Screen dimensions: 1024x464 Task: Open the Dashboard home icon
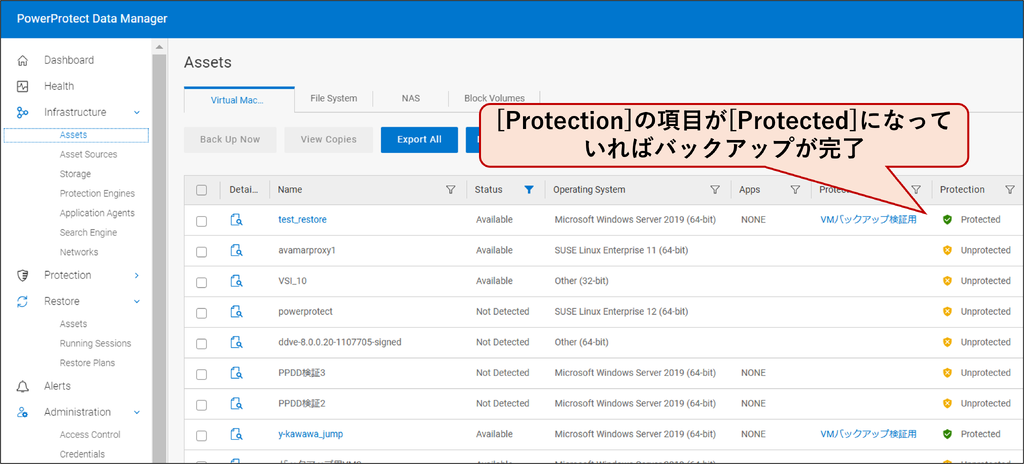pos(23,60)
